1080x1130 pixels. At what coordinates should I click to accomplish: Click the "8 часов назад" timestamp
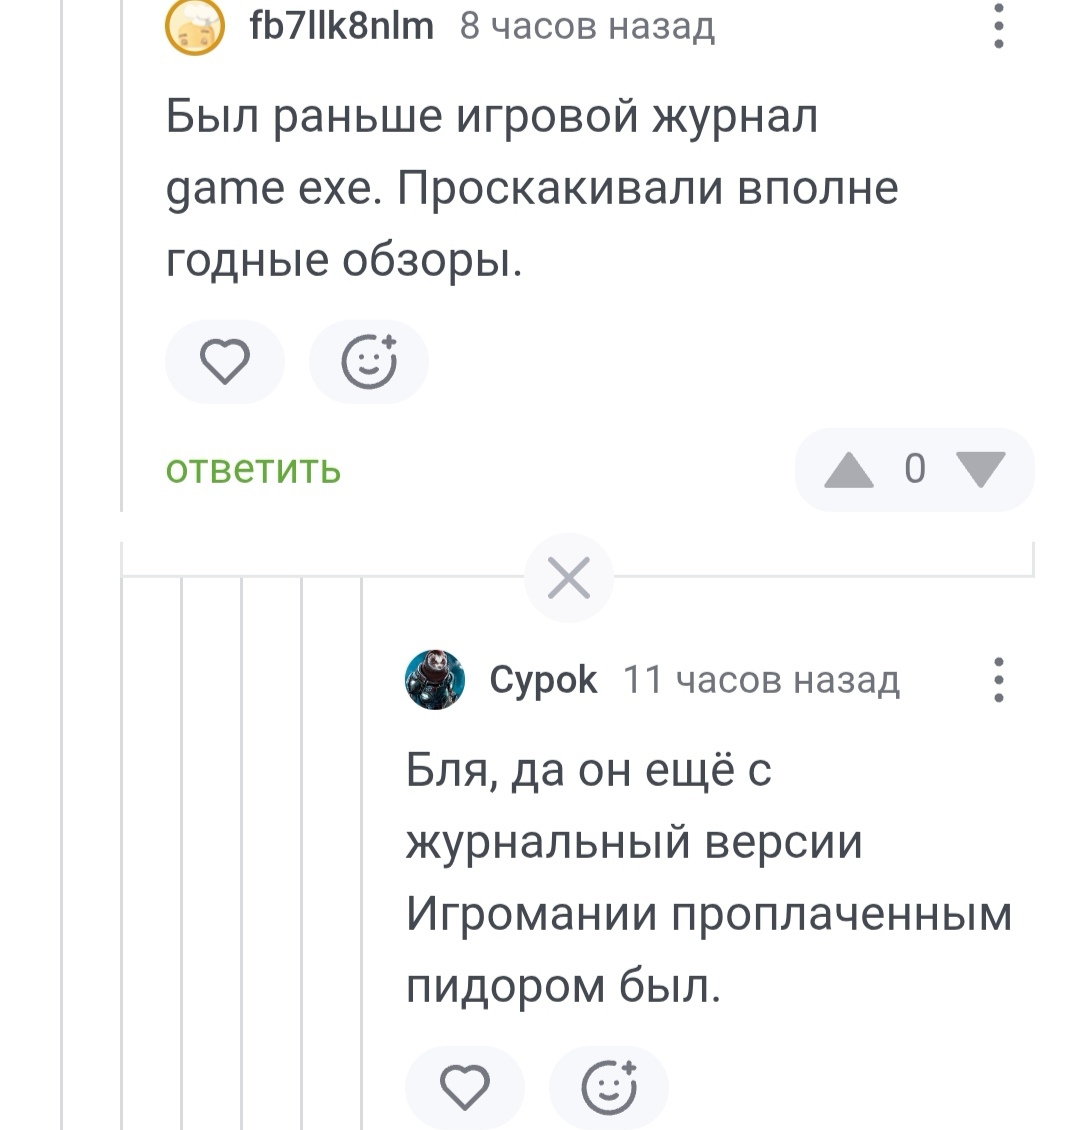click(x=587, y=27)
